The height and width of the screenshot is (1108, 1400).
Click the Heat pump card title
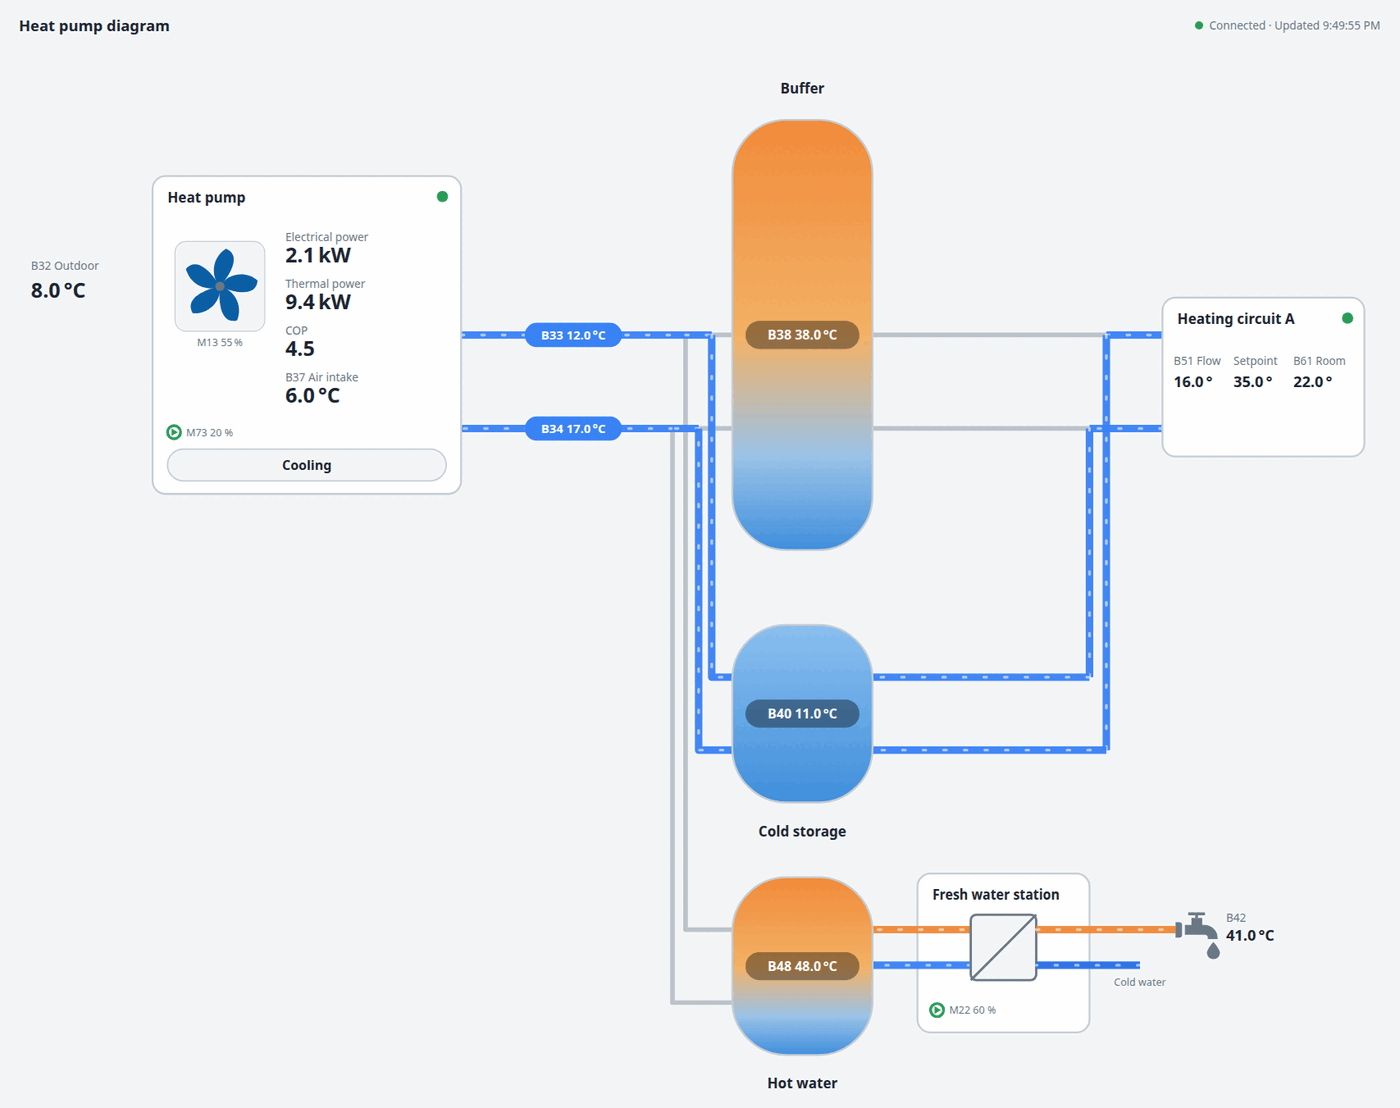[x=206, y=197]
